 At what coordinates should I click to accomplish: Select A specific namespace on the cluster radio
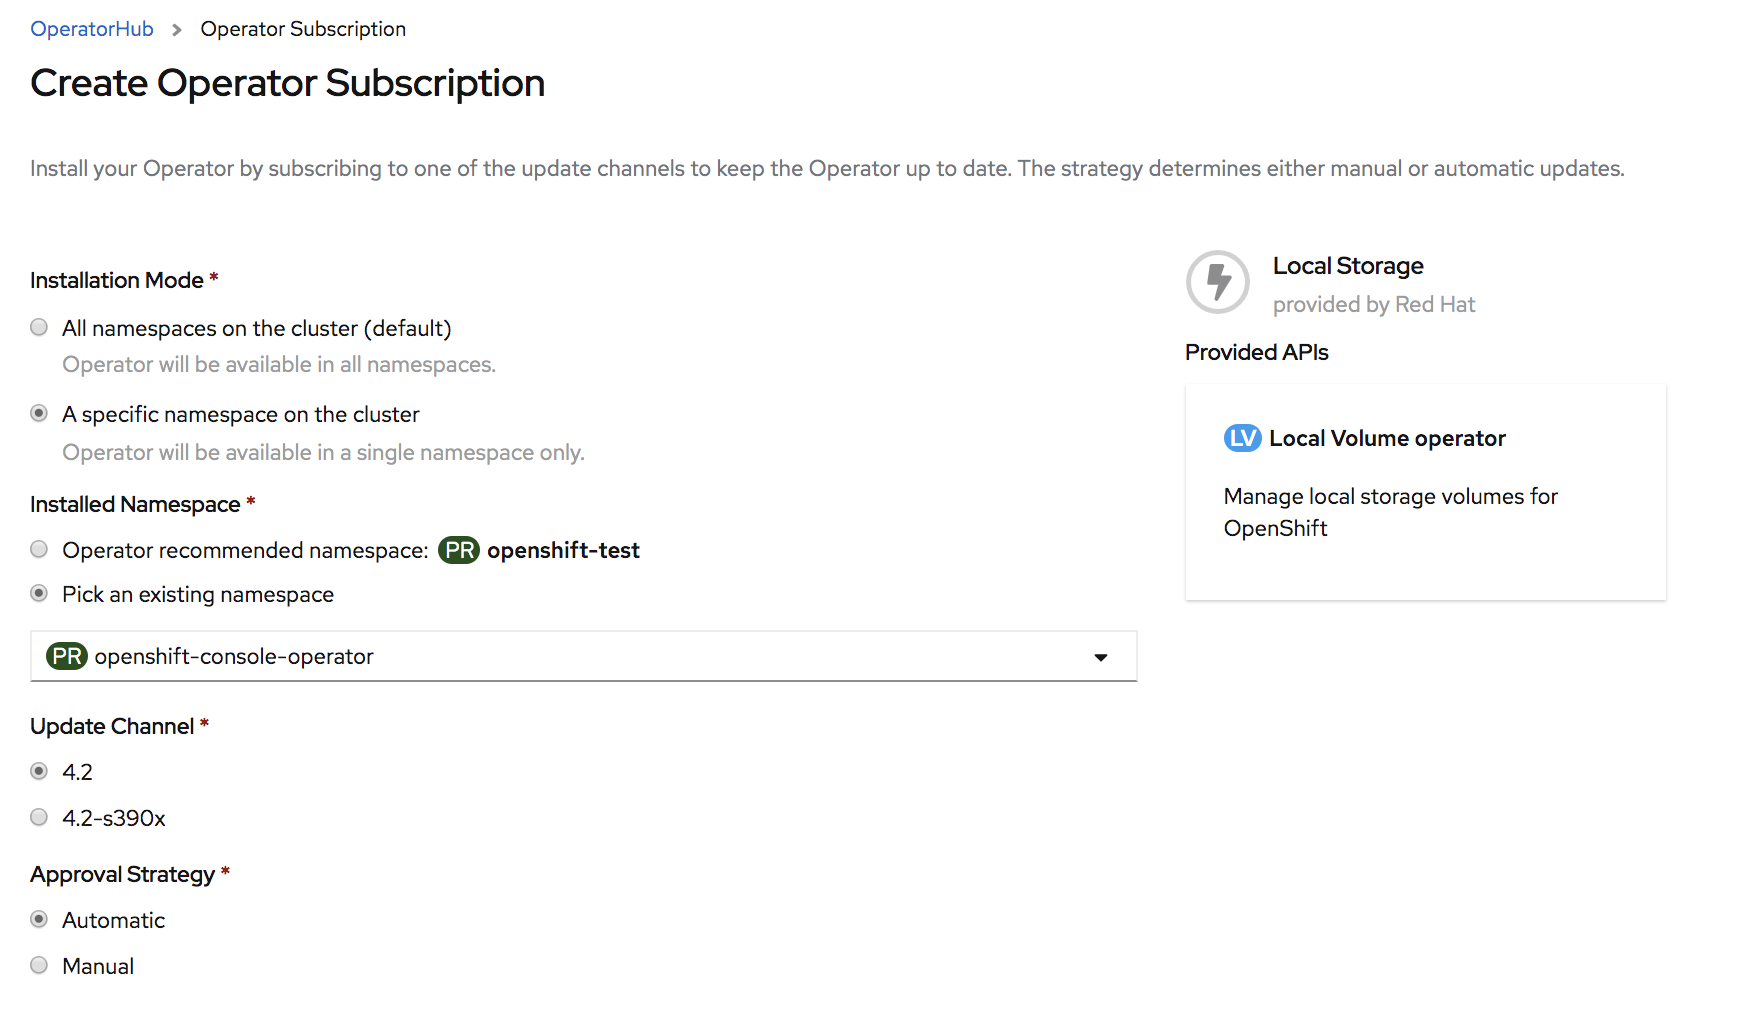pyautogui.click(x=39, y=413)
